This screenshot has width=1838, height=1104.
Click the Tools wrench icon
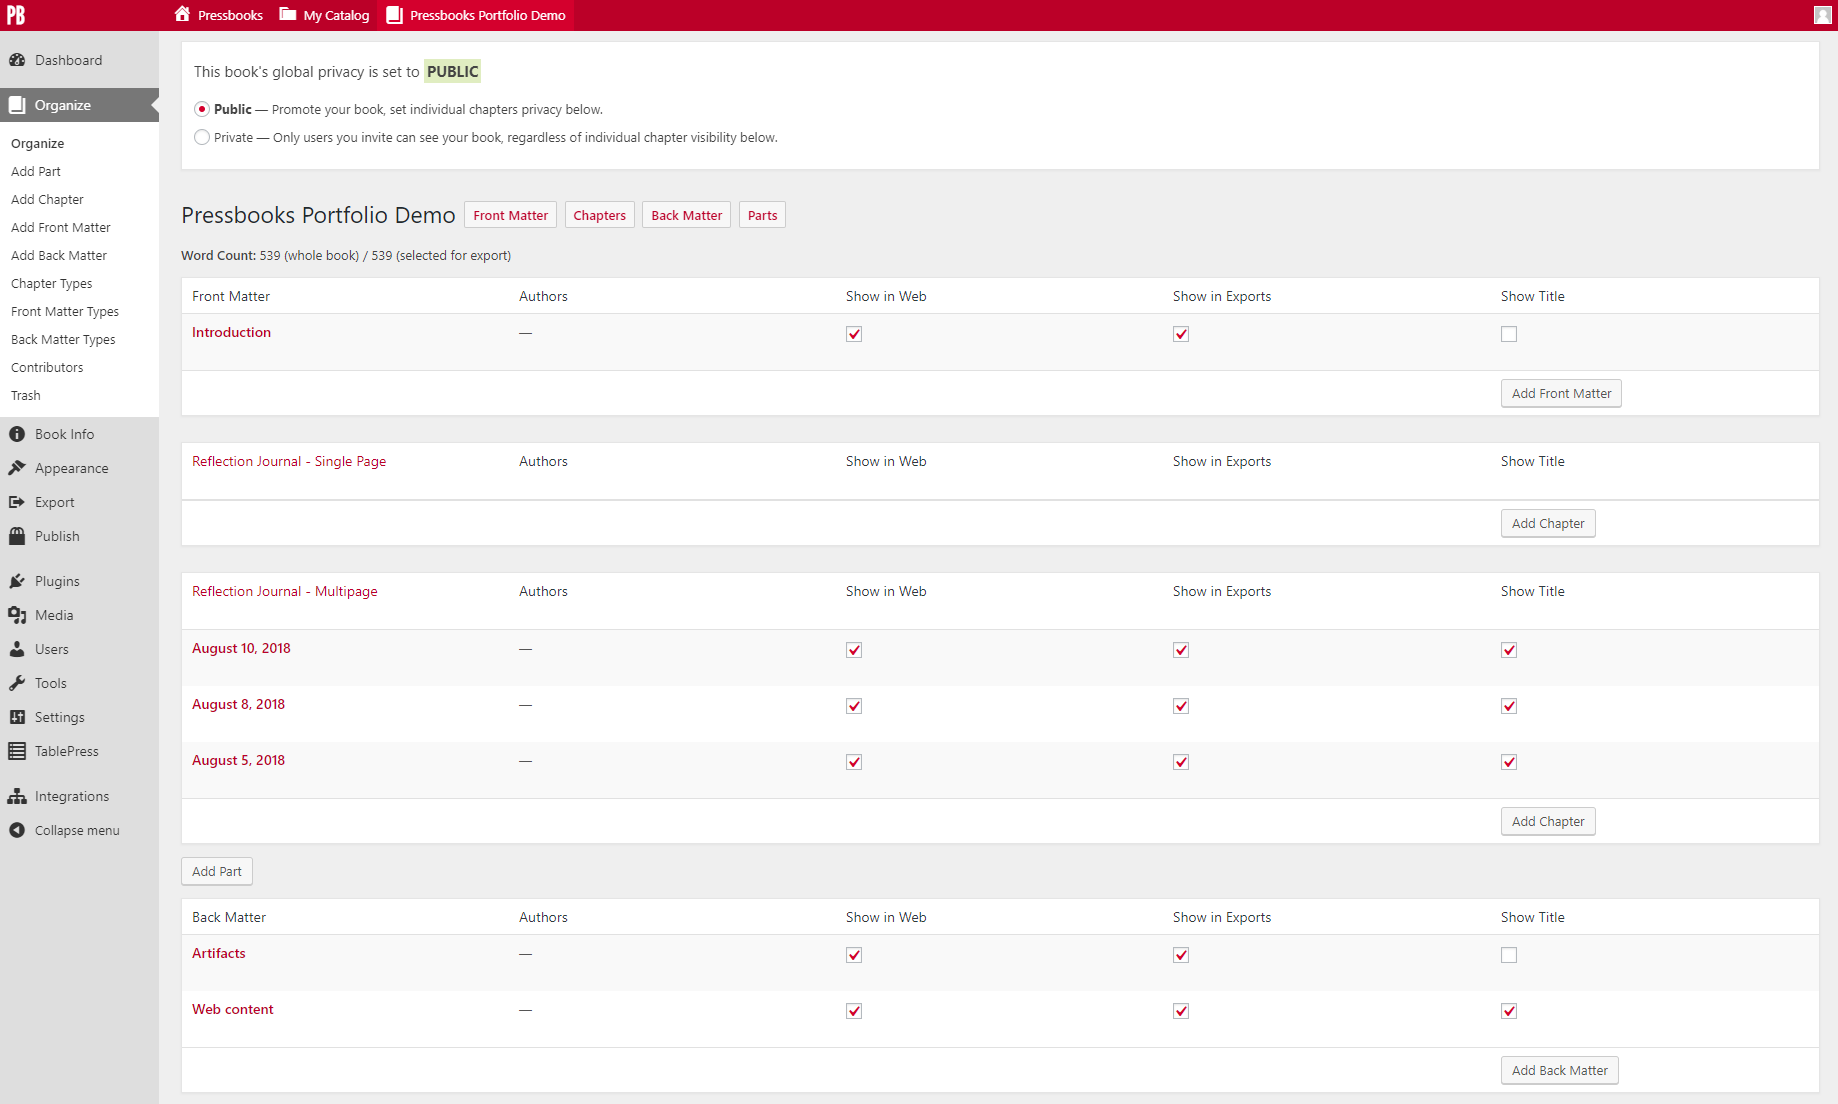[x=17, y=683]
